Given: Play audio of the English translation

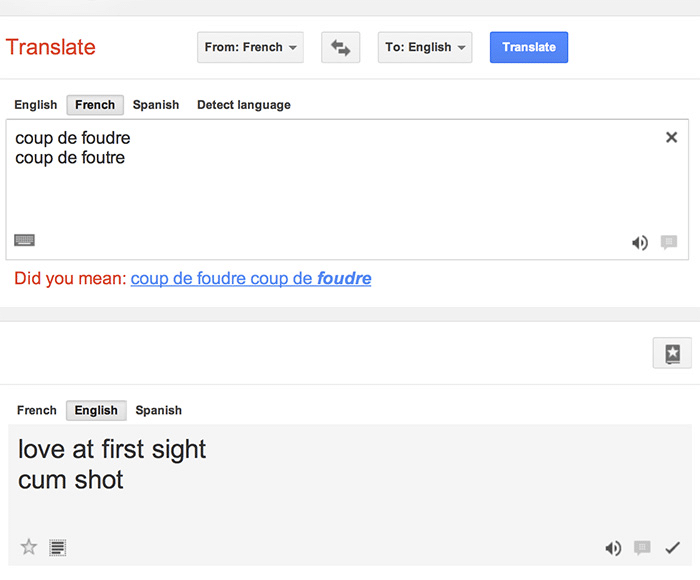Looking at the screenshot, I should 613,548.
